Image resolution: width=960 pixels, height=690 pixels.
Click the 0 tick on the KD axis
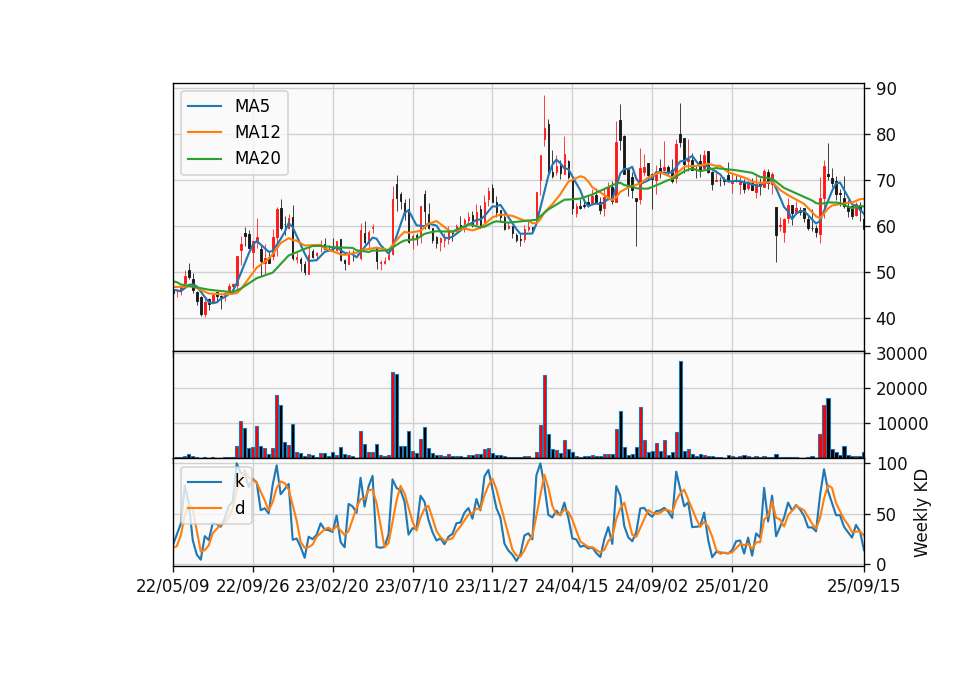(881, 565)
